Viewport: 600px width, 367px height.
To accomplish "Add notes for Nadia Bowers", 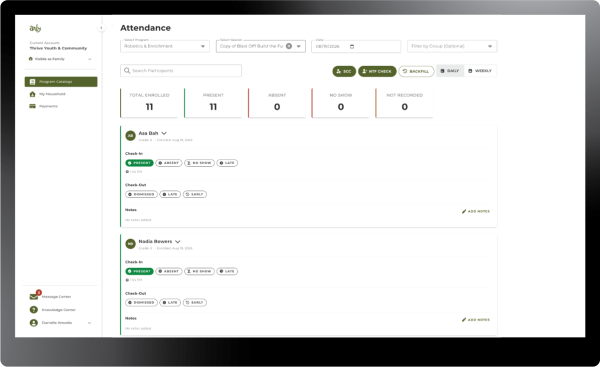I will 476,320.
